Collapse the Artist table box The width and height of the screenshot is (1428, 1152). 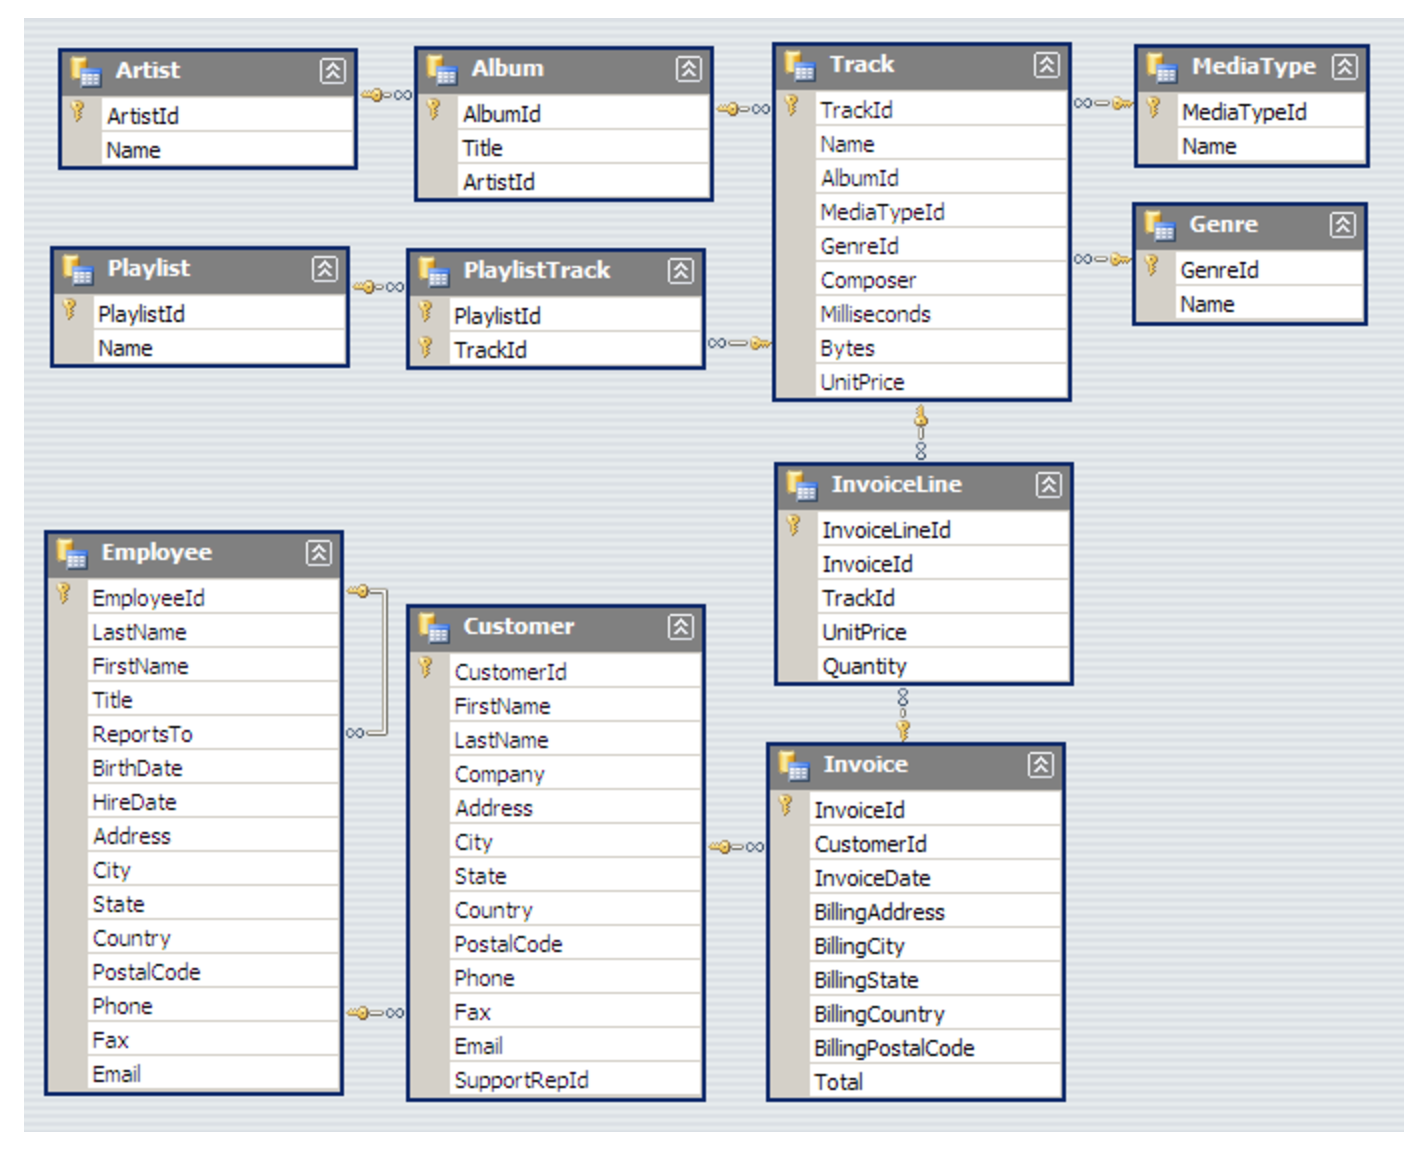tap(333, 70)
